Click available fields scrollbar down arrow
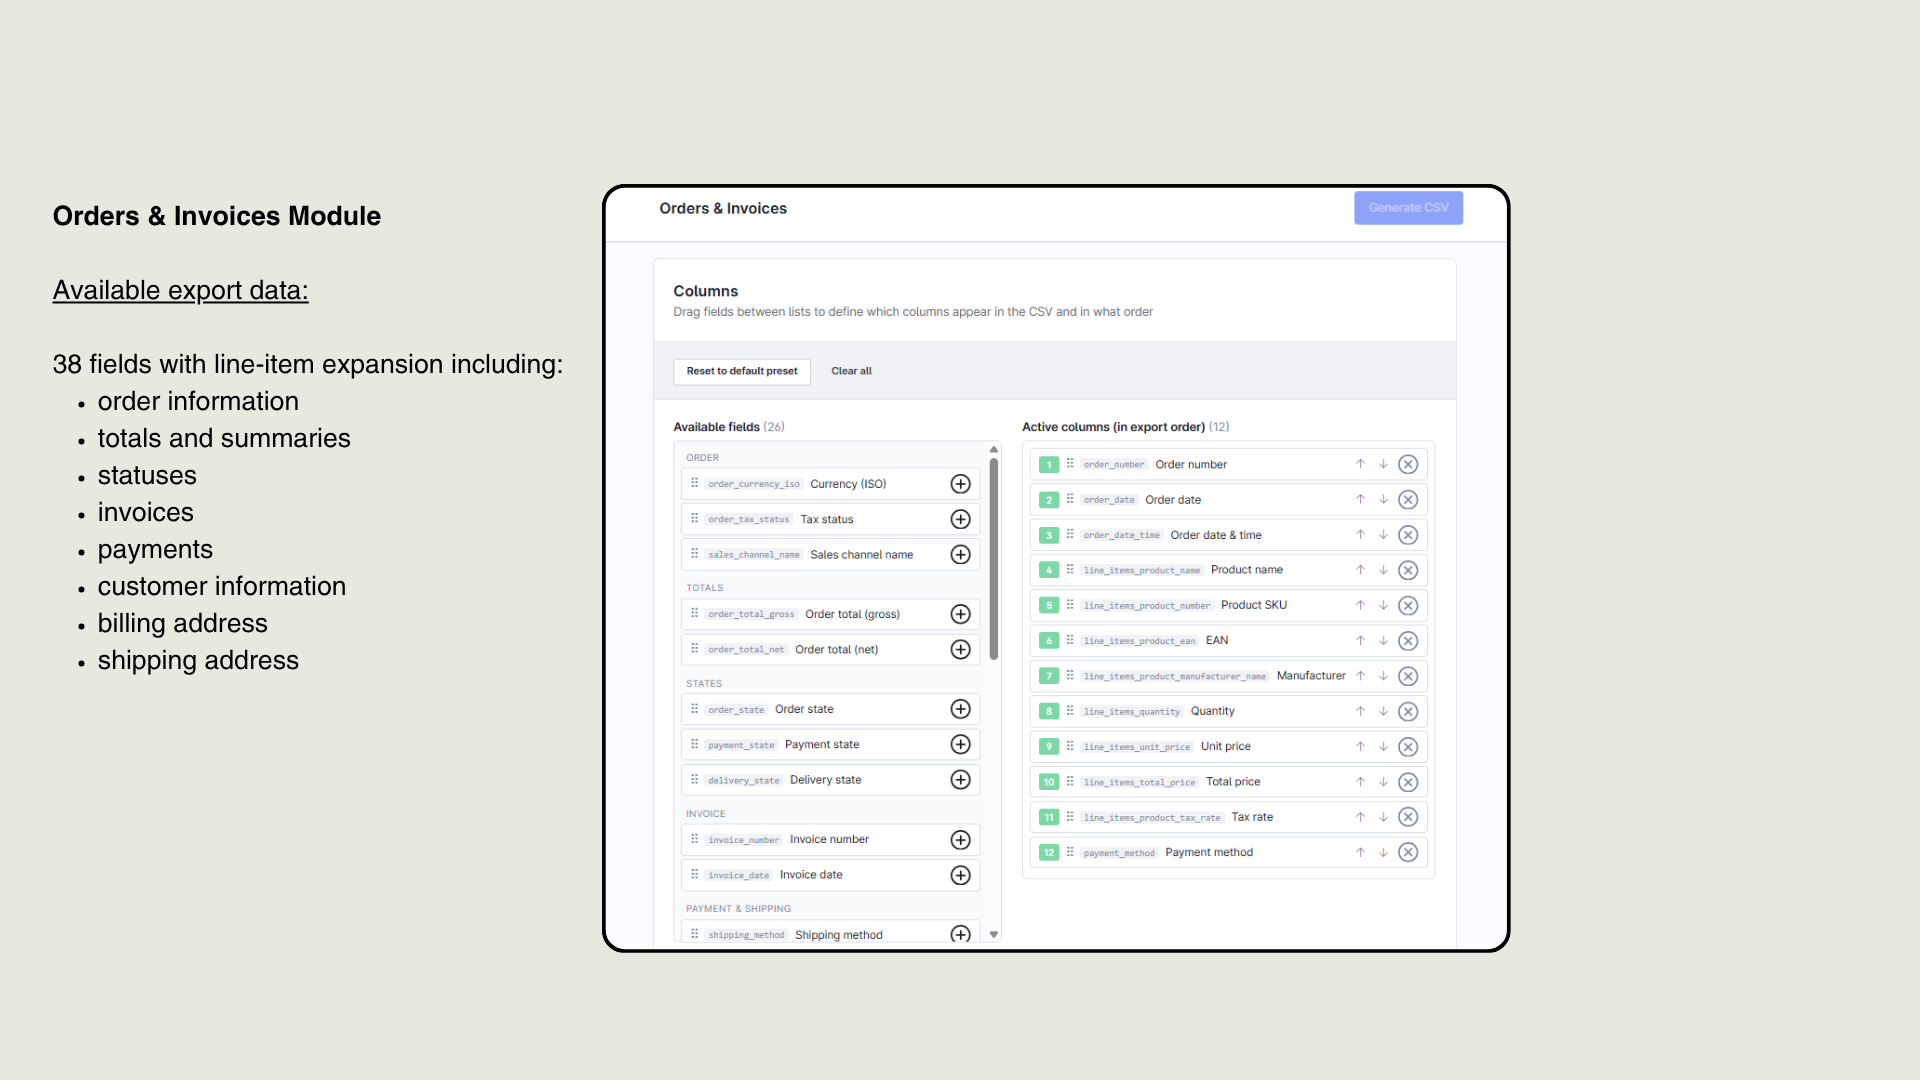Viewport: 1920px width, 1080px height. [994, 934]
